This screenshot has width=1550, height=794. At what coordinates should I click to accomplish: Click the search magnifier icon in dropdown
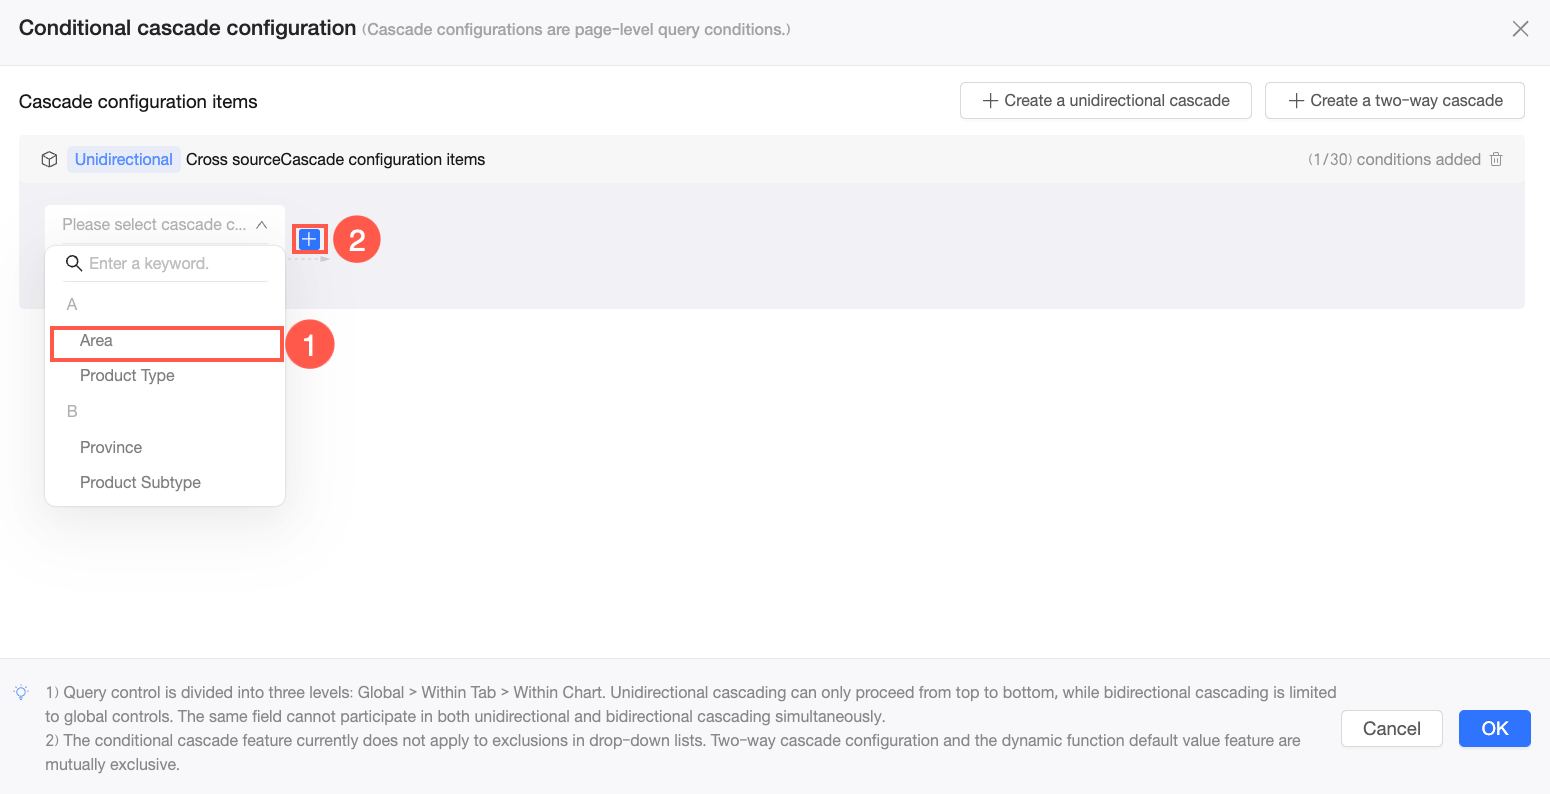pyautogui.click(x=73, y=263)
